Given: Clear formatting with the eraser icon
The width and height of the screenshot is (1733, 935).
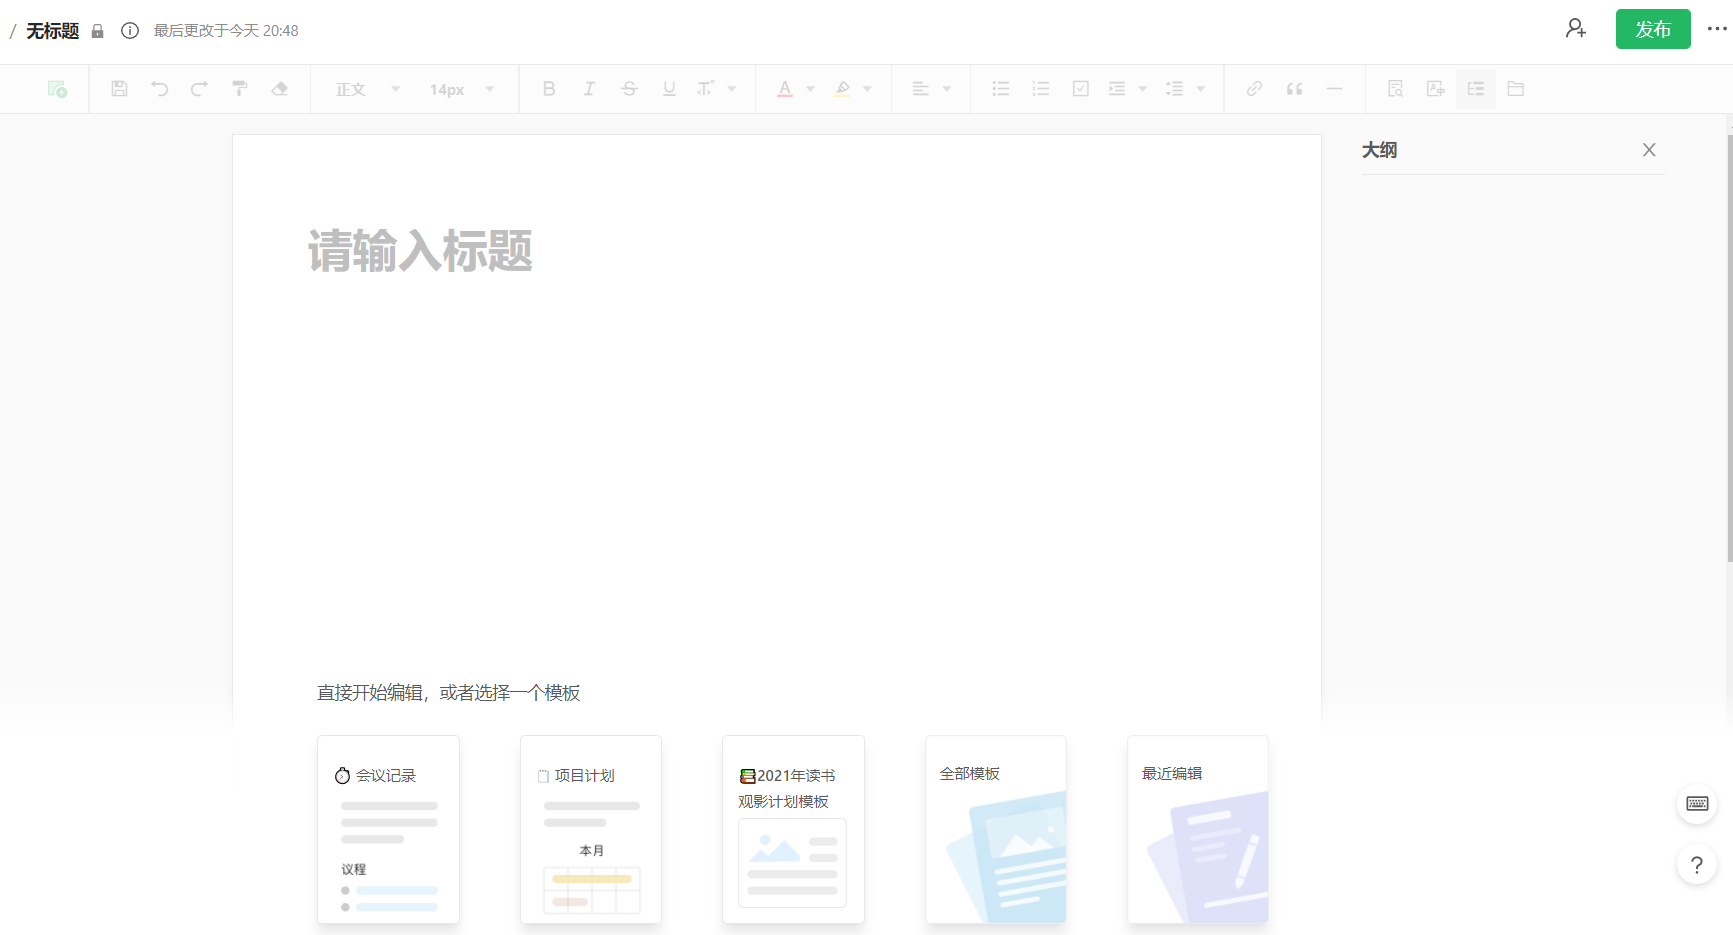Looking at the screenshot, I should pyautogui.click(x=279, y=89).
